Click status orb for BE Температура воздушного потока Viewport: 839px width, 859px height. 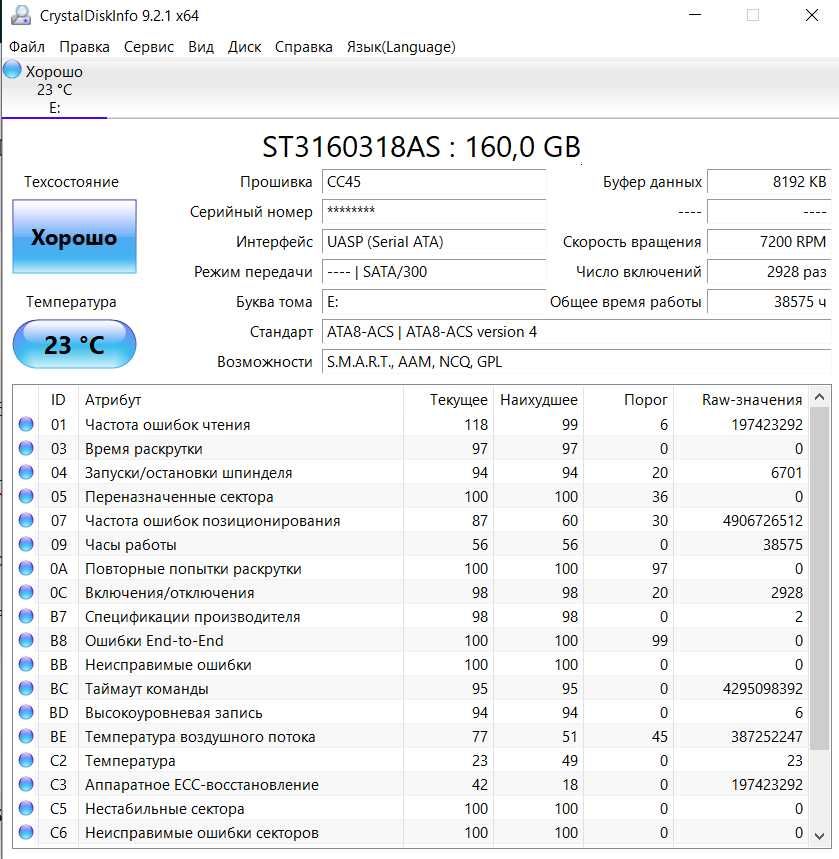(x=26, y=736)
